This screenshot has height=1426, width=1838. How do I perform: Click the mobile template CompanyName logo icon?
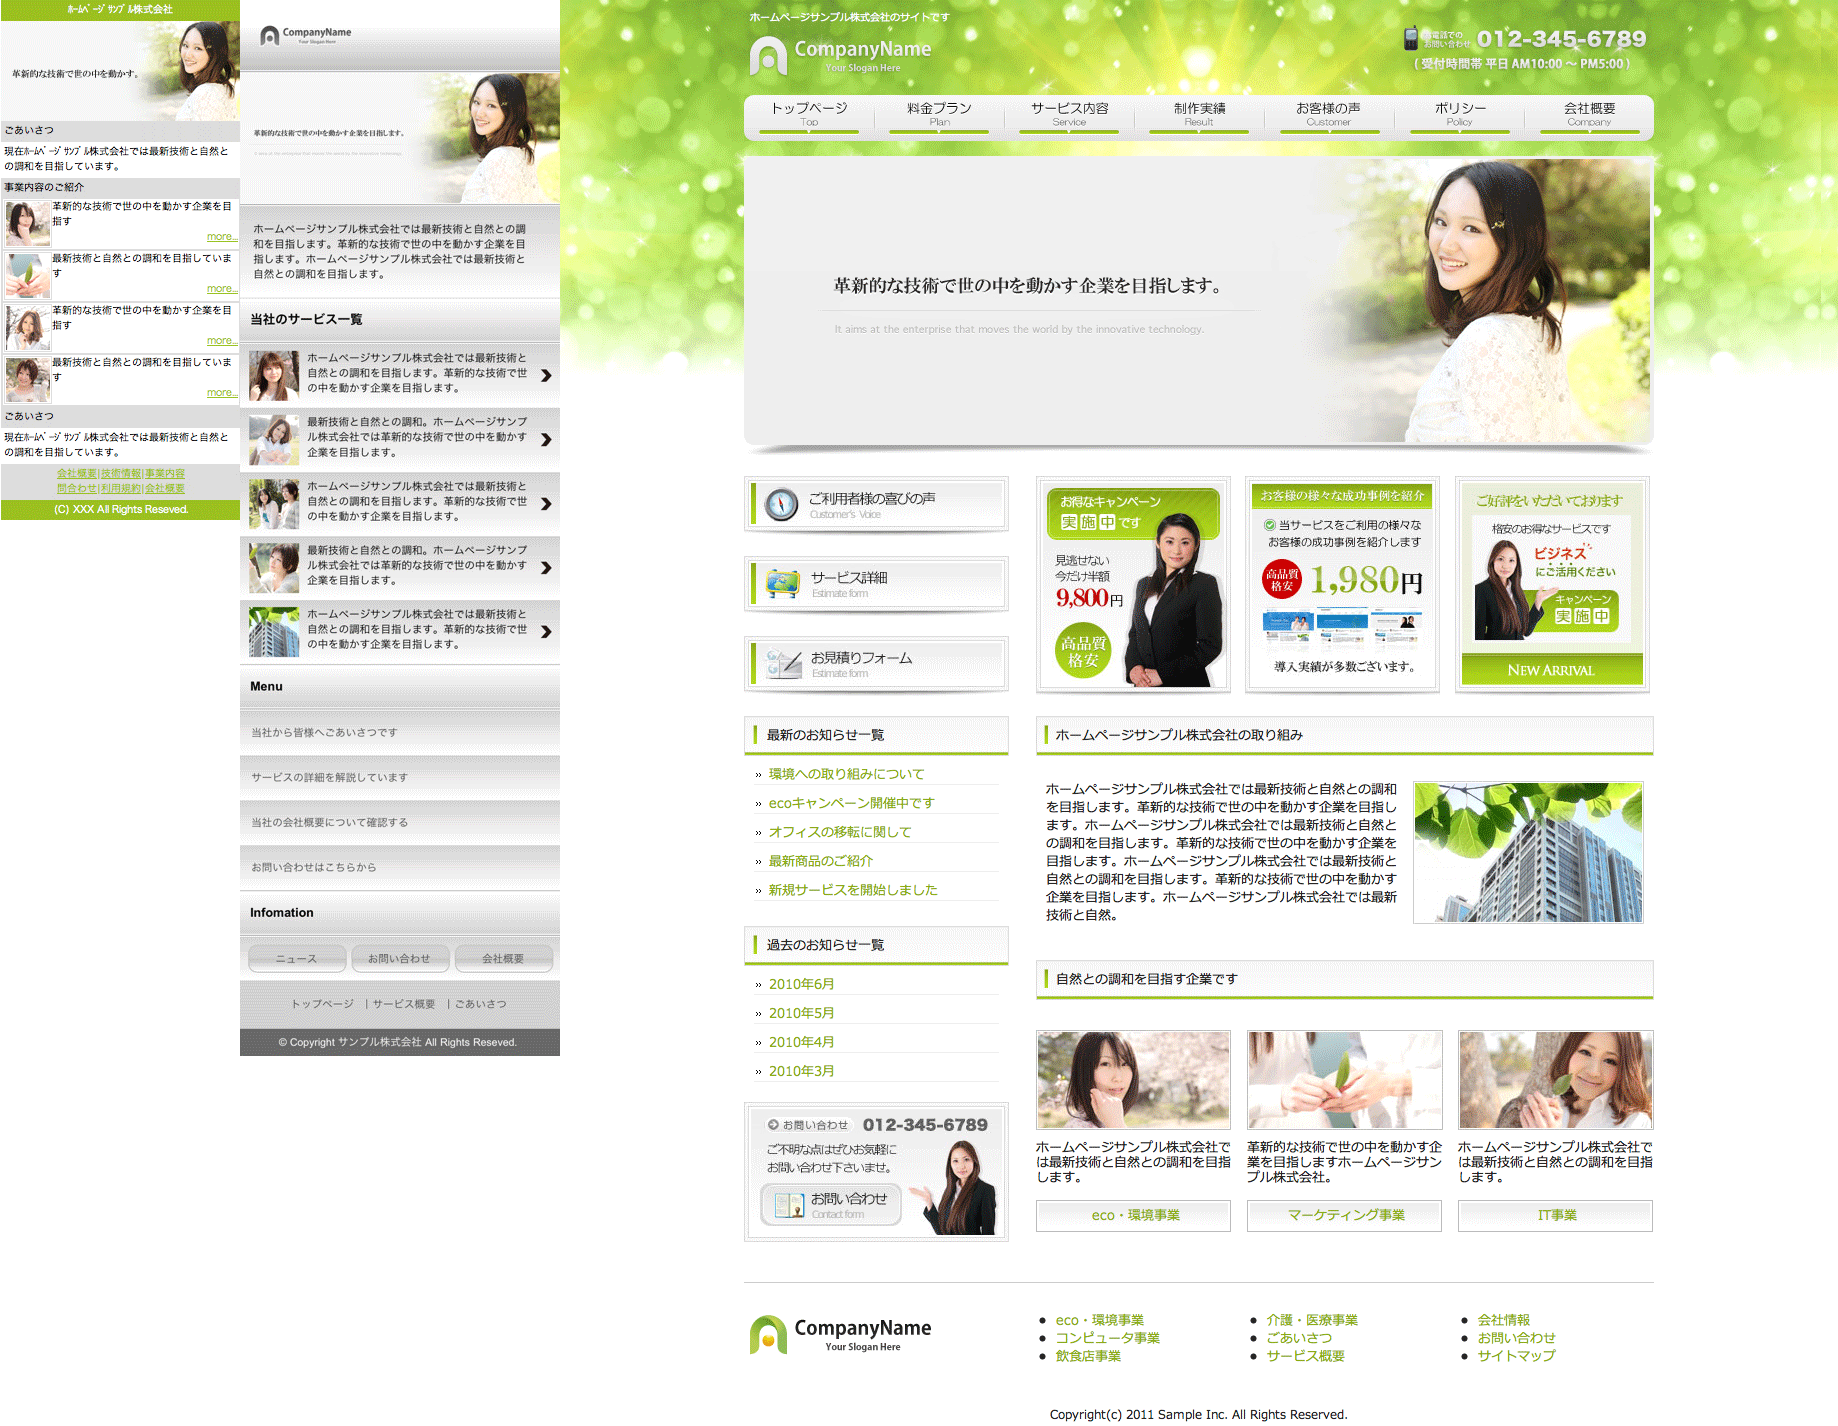pyautogui.click(x=269, y=36)
